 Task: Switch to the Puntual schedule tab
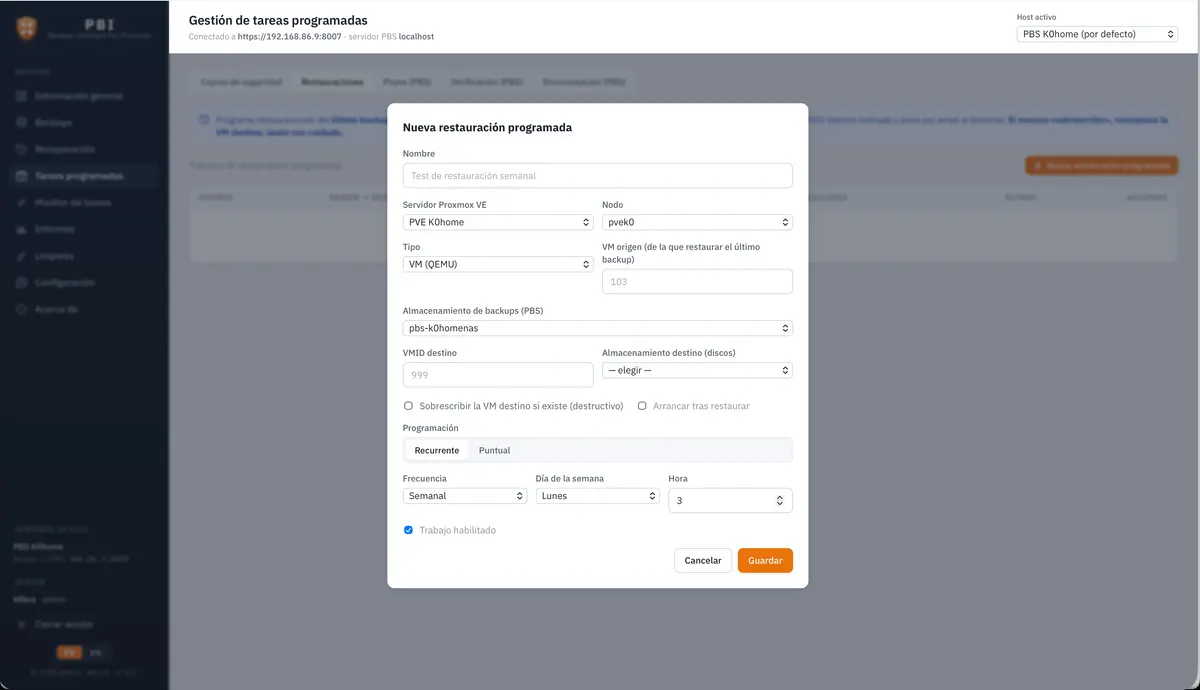tap(495, 450)
